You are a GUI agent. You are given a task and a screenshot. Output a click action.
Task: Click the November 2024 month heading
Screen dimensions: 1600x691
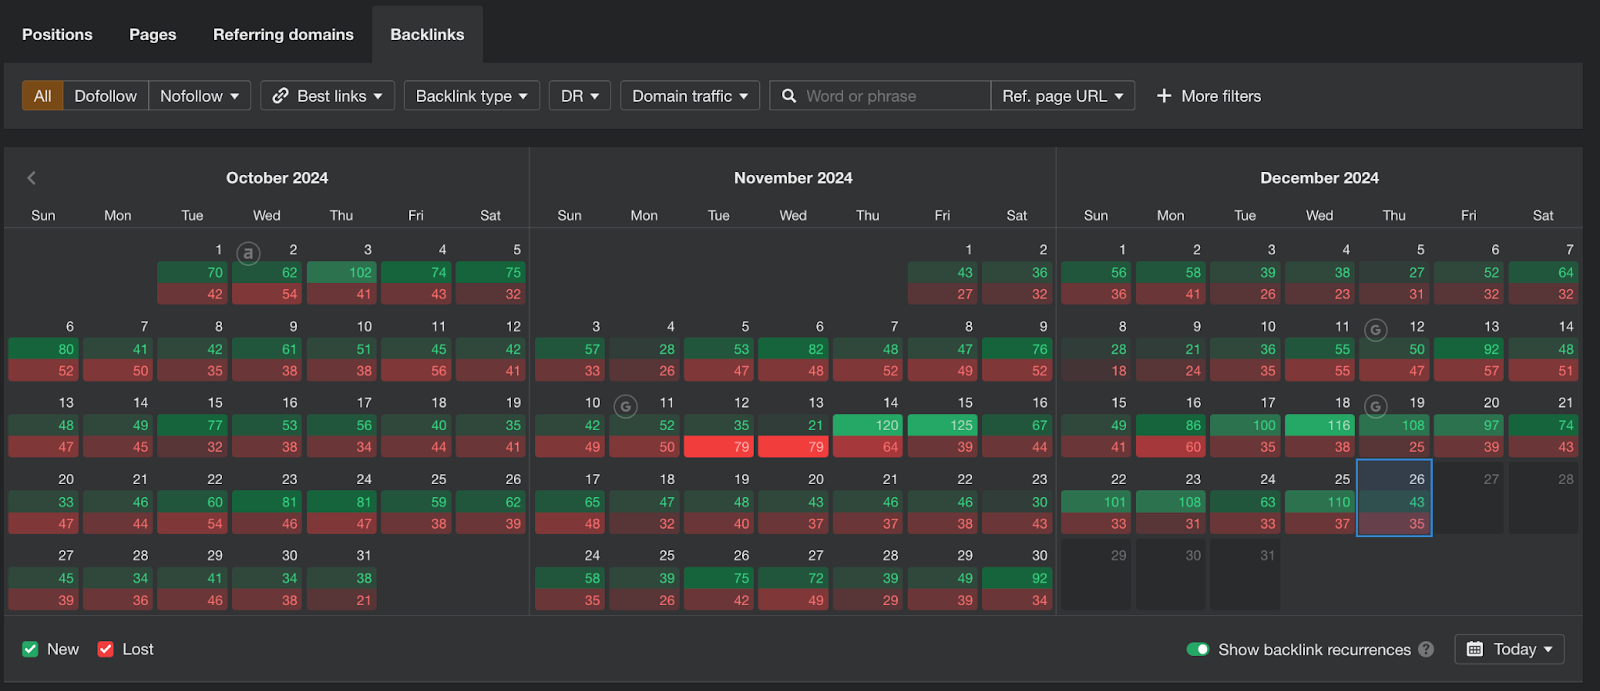point(793,177)
